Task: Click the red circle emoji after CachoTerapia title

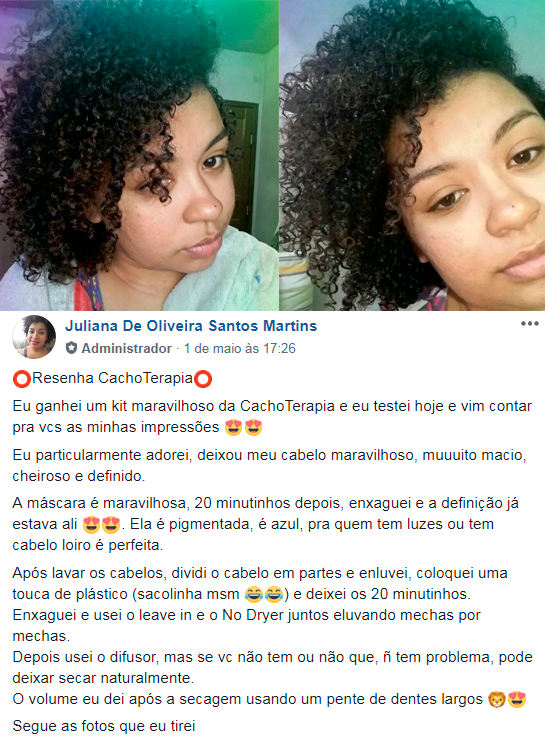Action: click(x=204, y=379)
